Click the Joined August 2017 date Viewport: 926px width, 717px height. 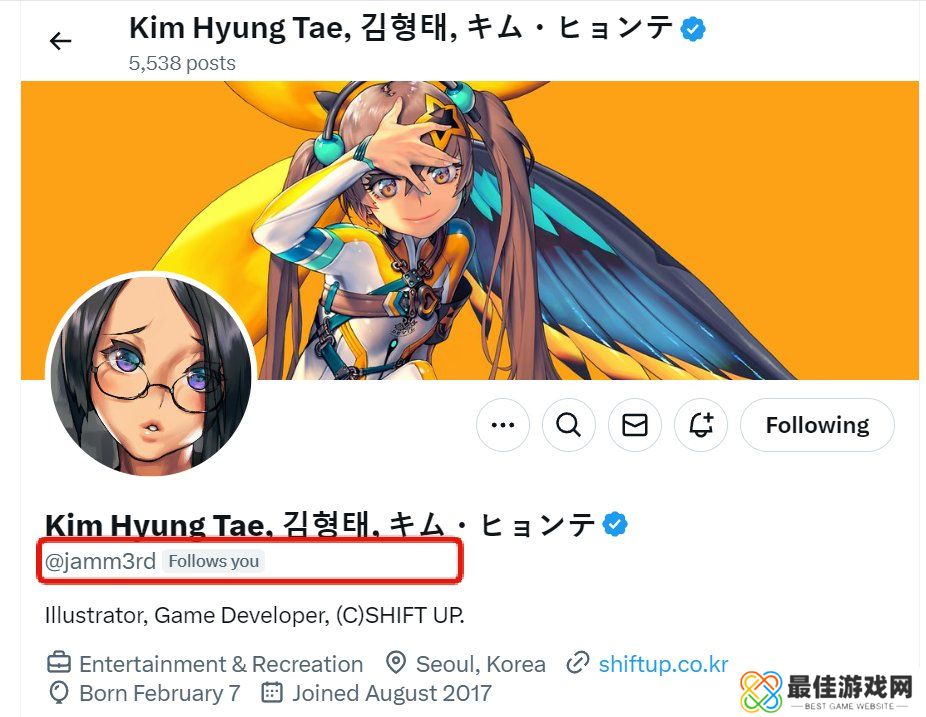[392, 693]
